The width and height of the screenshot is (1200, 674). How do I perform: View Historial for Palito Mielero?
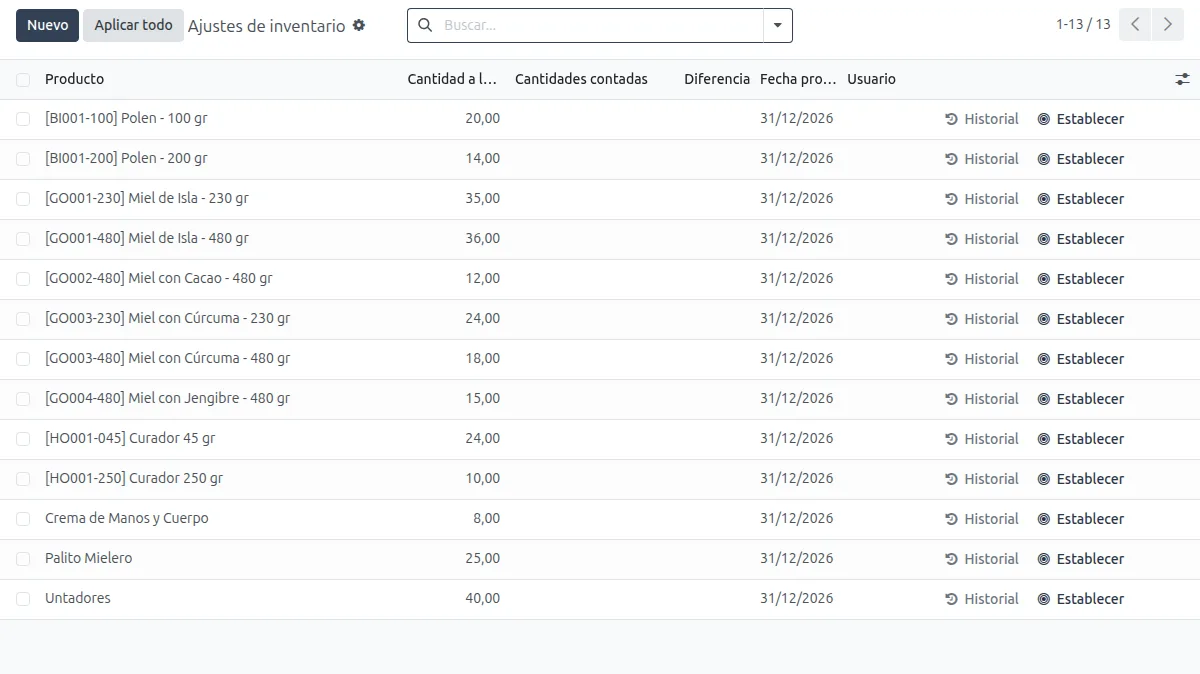[x=982, y=559]
